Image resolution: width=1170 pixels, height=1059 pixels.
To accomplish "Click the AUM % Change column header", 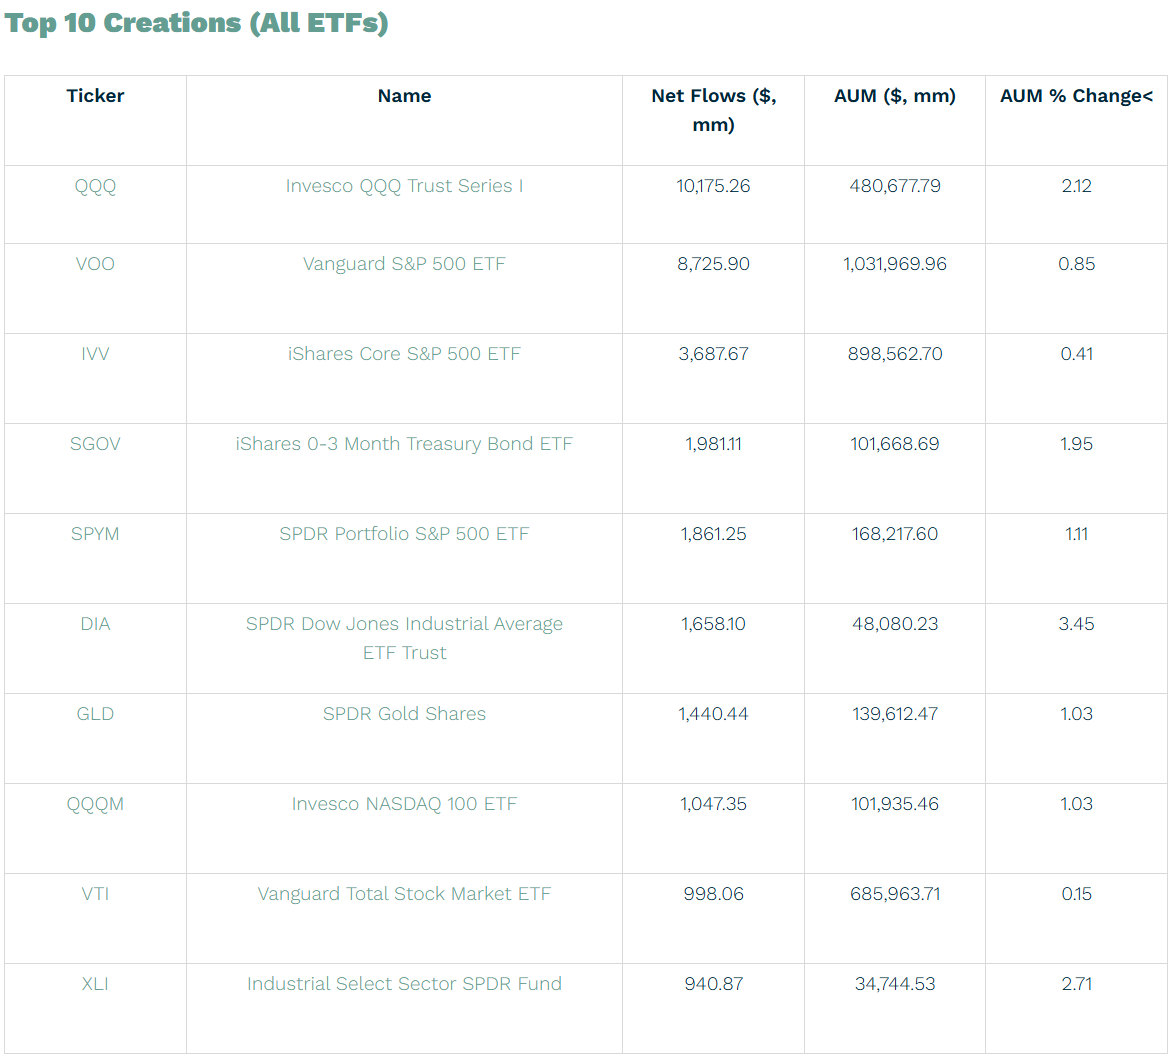I will click(x=1076, y=96).
